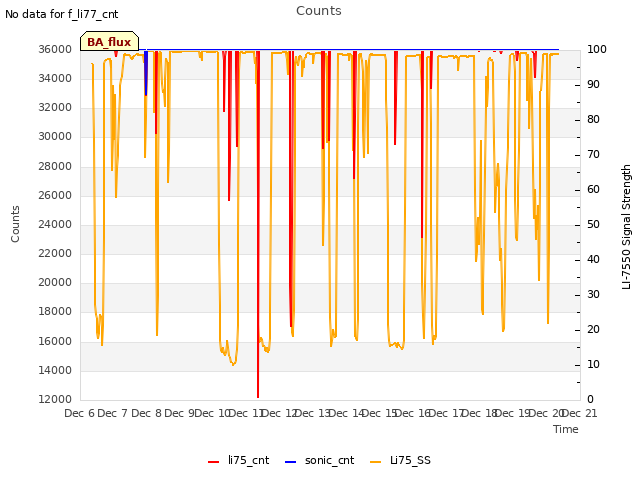Click the 'Dec 17' x-axis date label

pos(447,413)
